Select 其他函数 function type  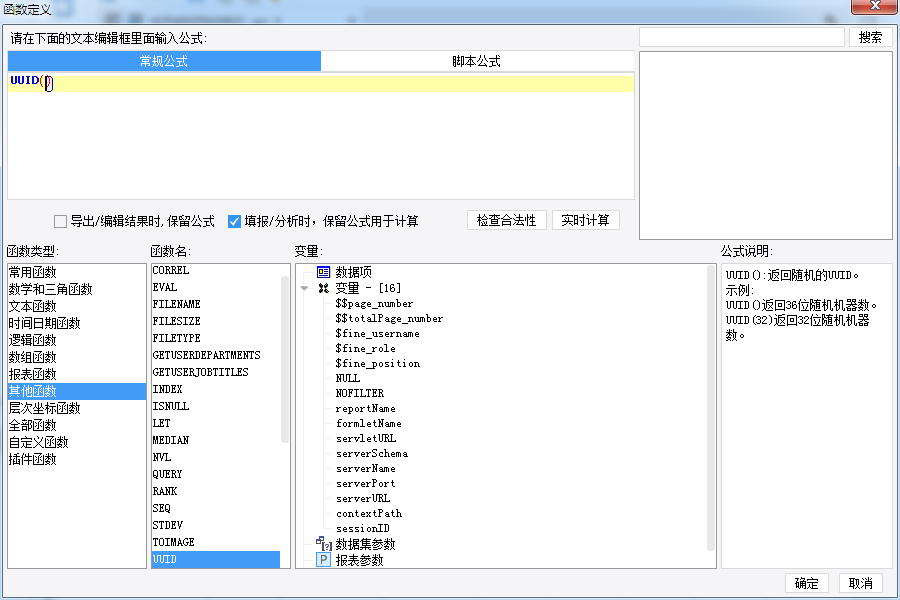[x=77, y=391]
